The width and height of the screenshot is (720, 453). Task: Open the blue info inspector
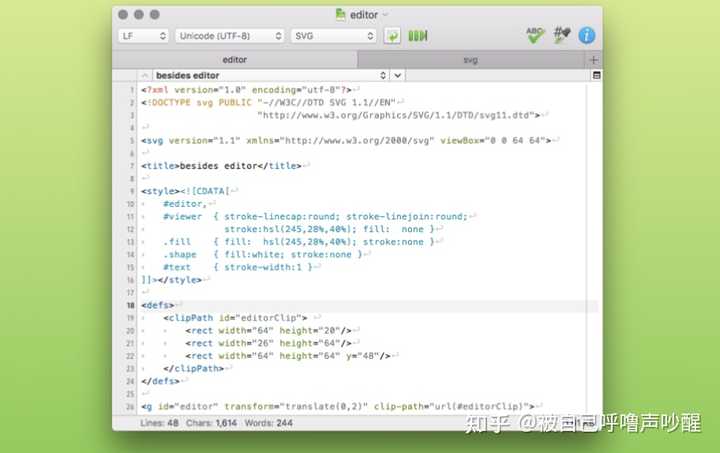point(587,35)
